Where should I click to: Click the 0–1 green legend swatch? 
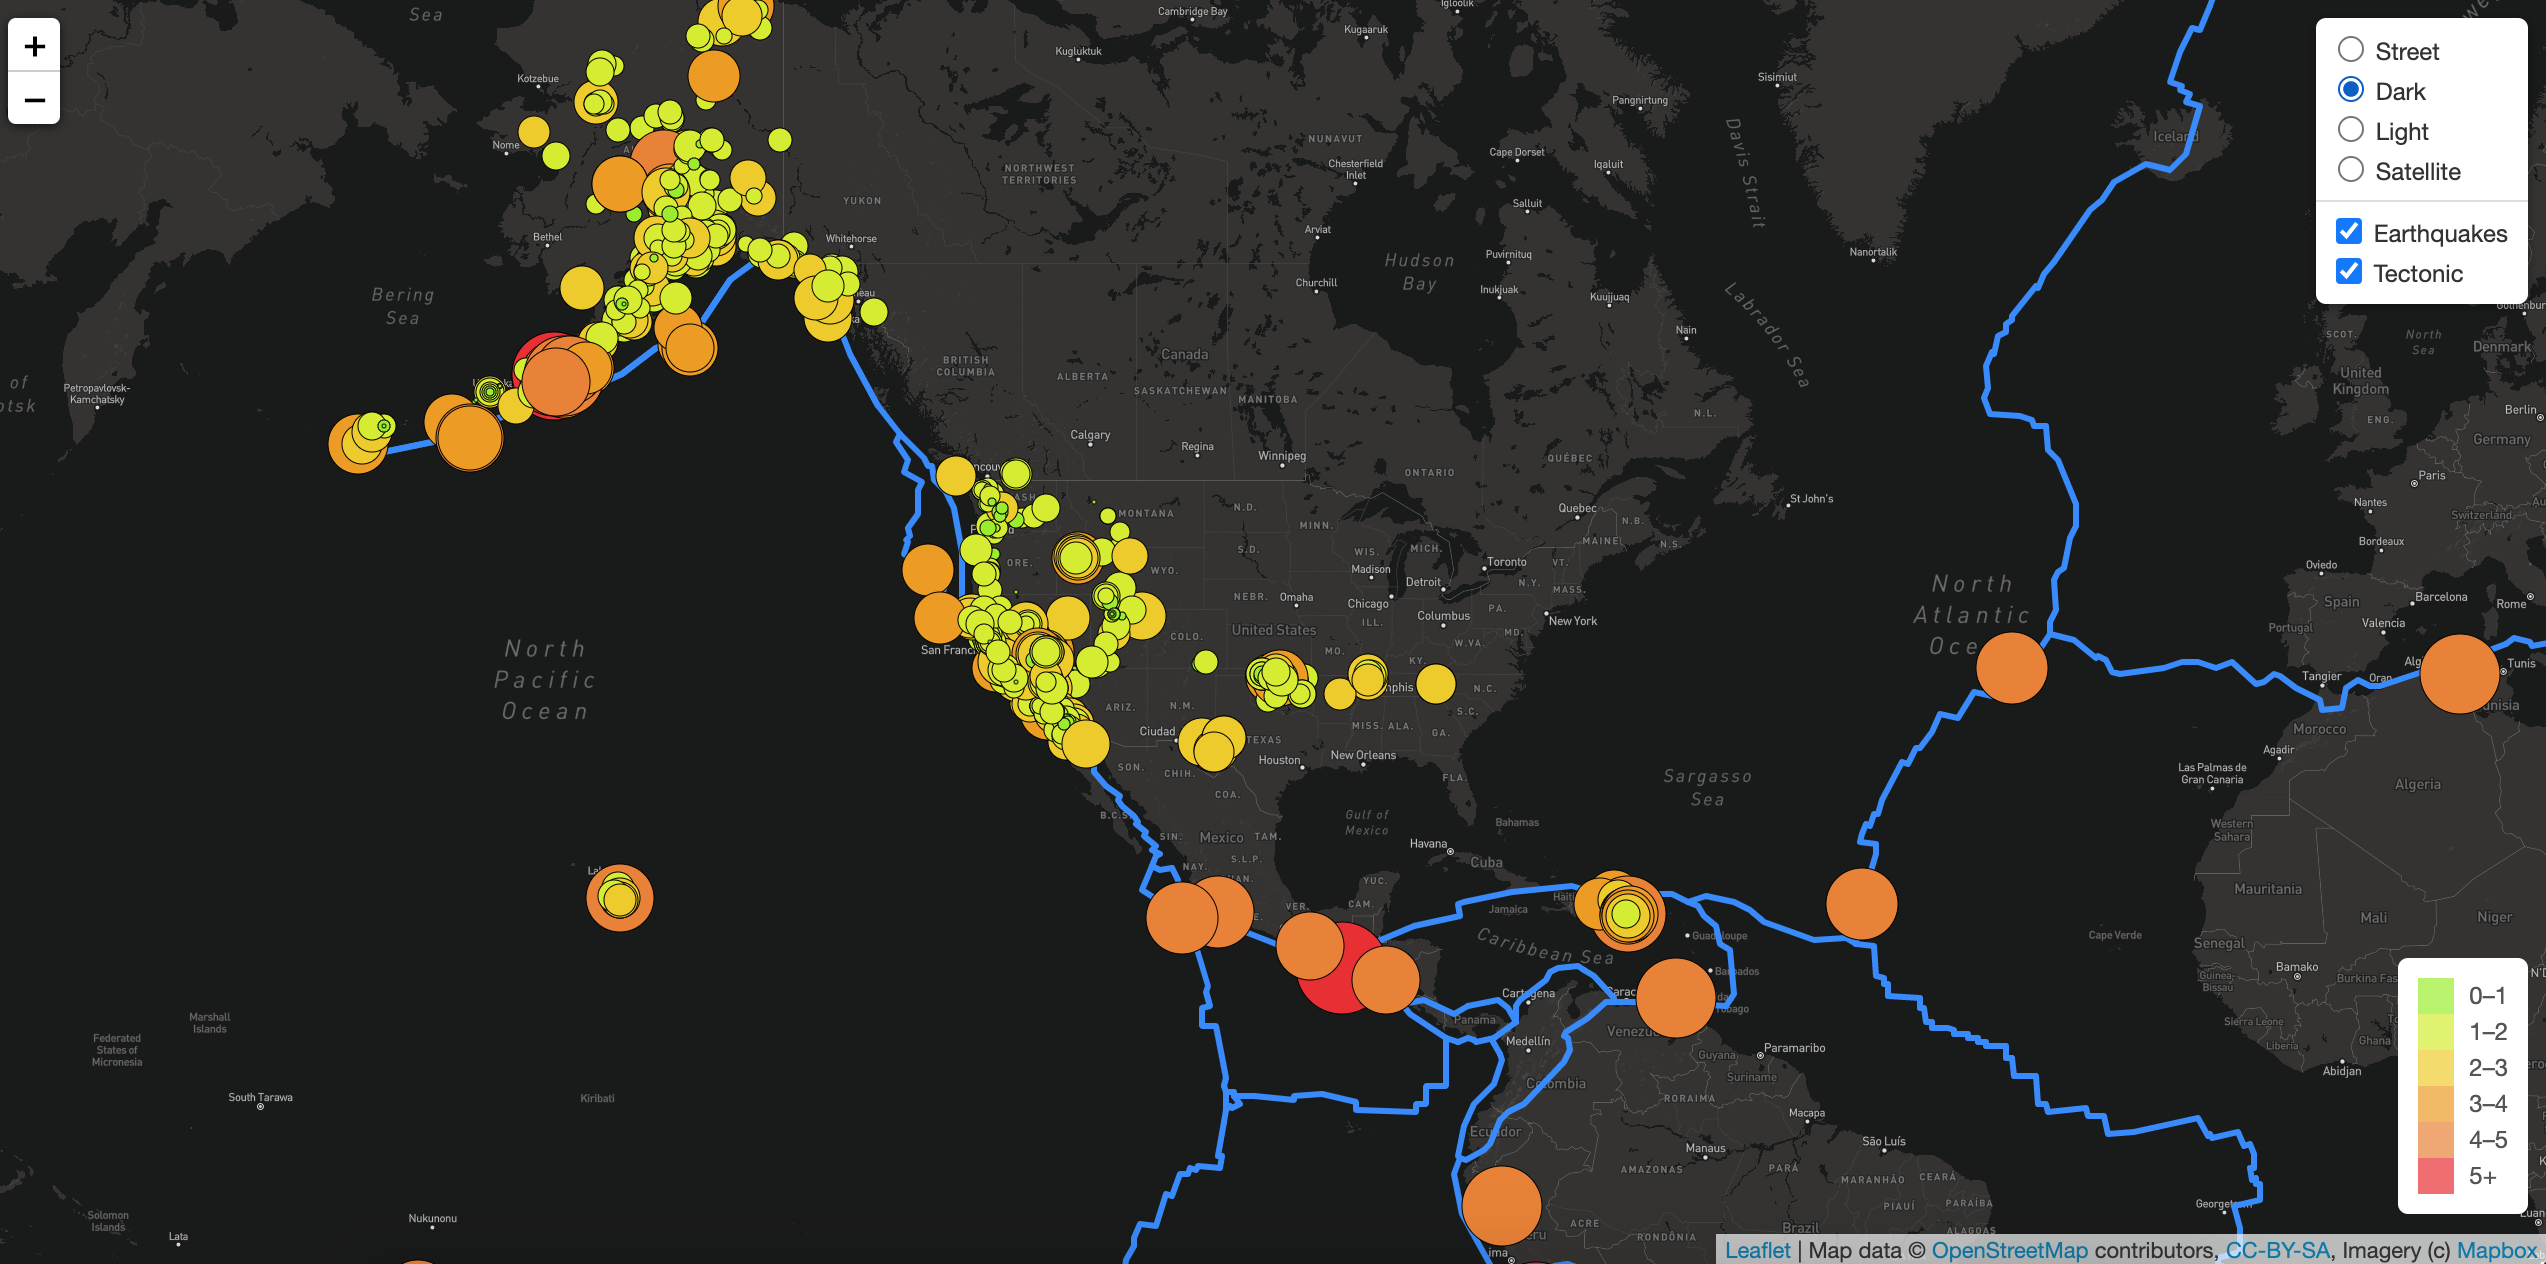tap(2435, 996)
